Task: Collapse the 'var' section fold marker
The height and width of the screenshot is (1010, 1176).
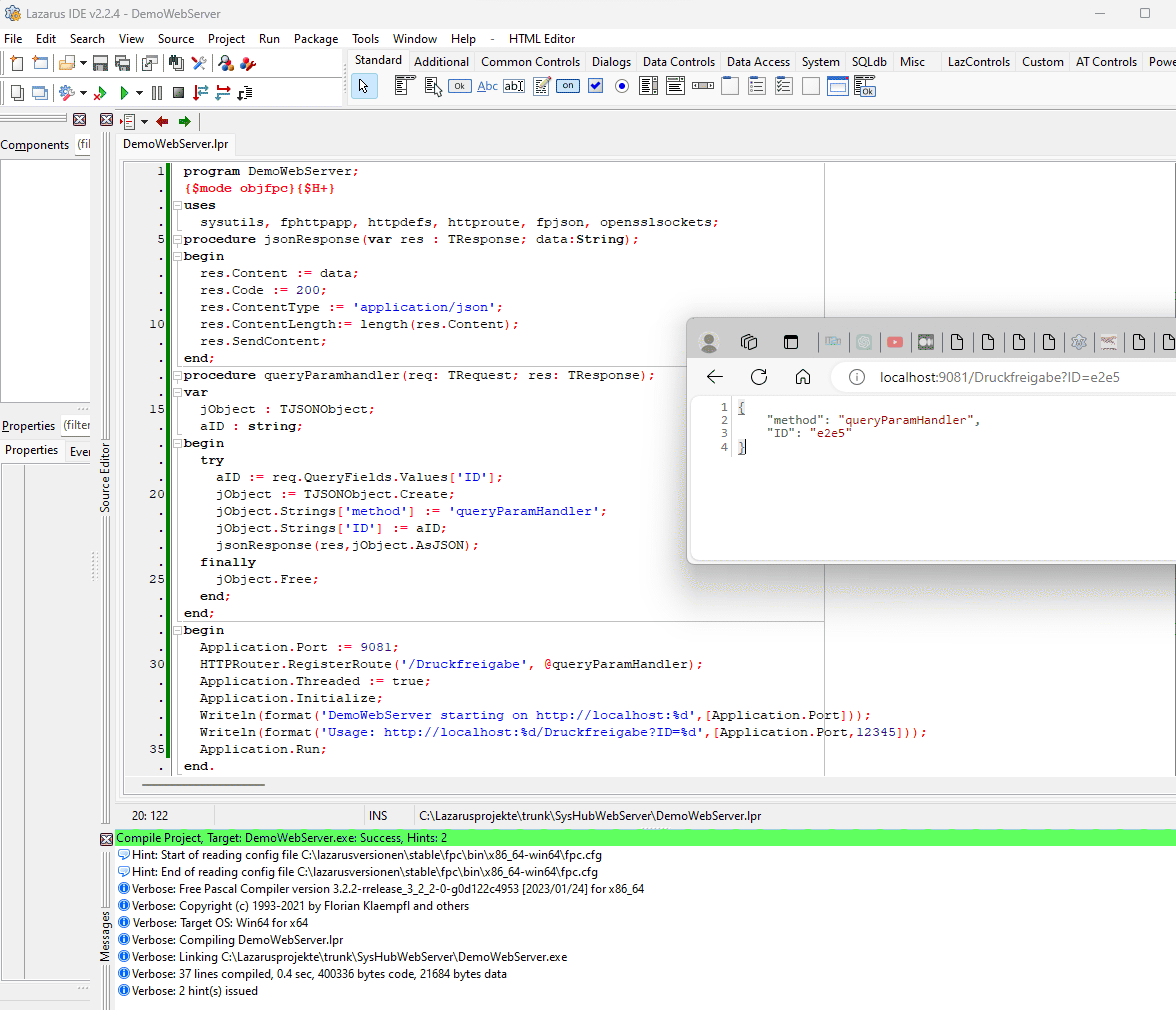Action: 178,393
